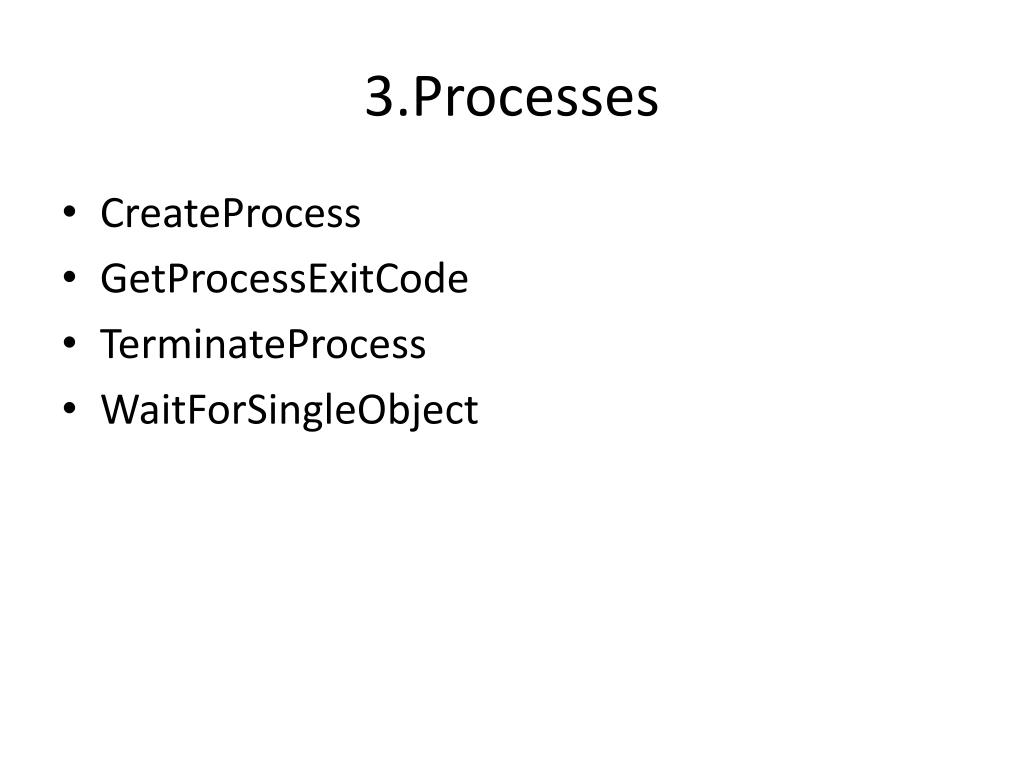Place cursor on the word Processes in title

[x=536, y=97]
